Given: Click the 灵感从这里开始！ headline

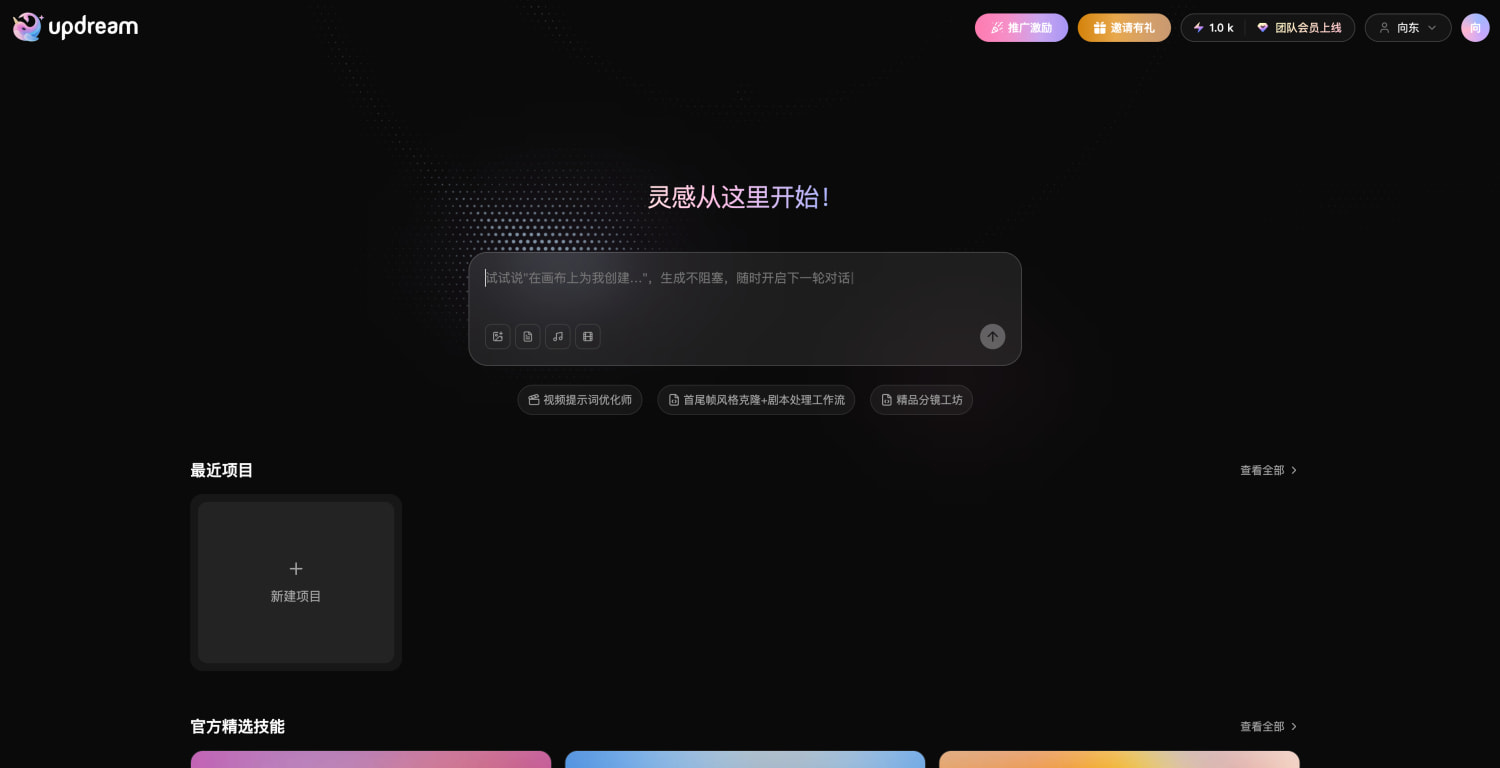Looking at the screenshot, I should pos(740,197).
